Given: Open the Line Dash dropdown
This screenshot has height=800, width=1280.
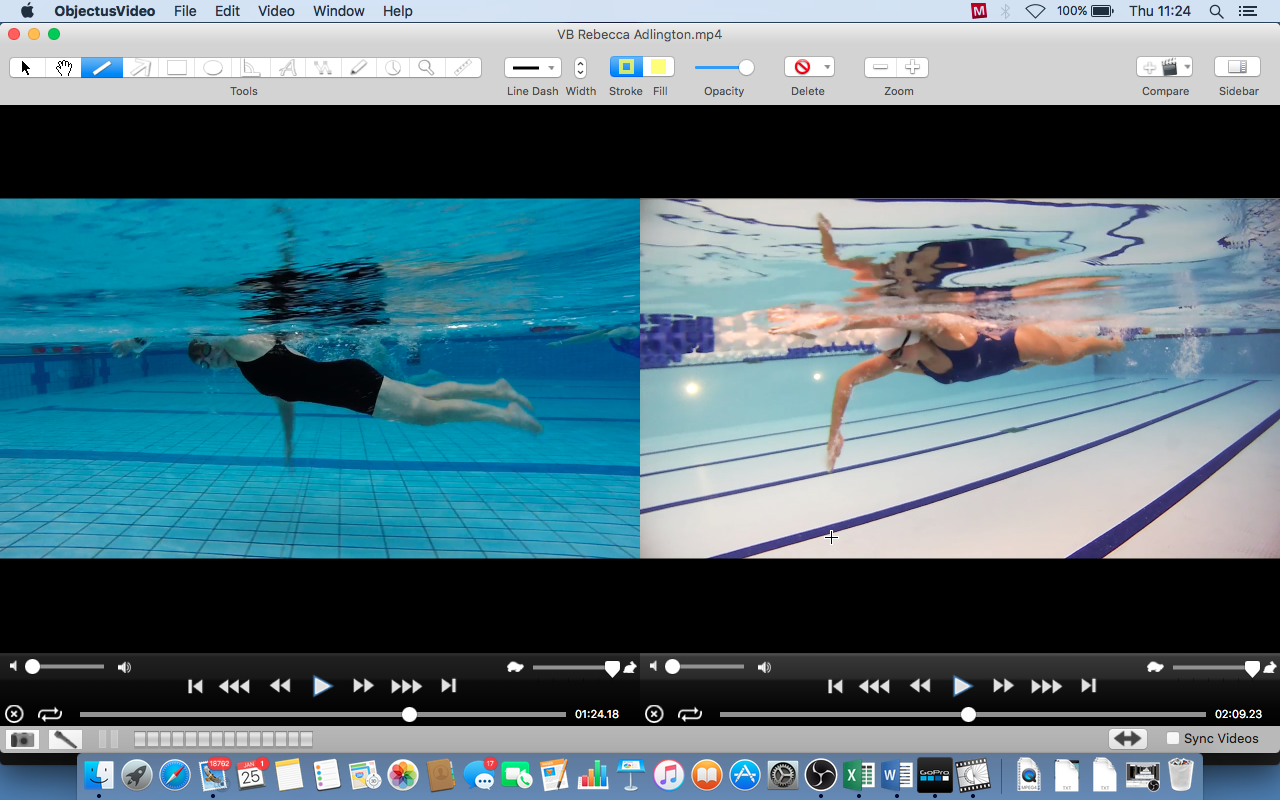Looking at the screenshot, I should 532,68.
